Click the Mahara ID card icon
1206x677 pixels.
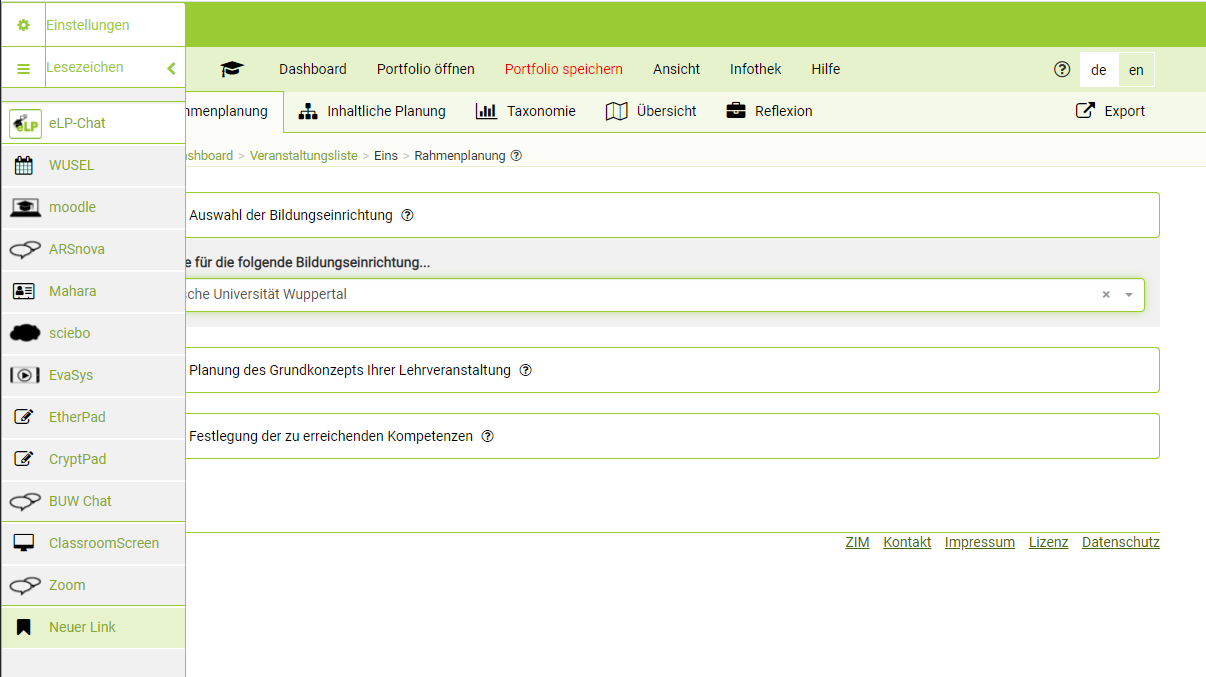tap(25, 292)
